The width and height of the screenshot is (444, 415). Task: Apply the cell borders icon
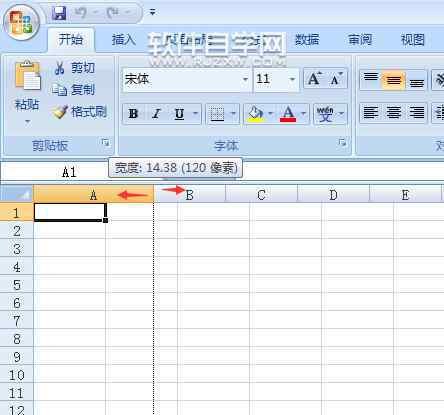tap(217, 114)
